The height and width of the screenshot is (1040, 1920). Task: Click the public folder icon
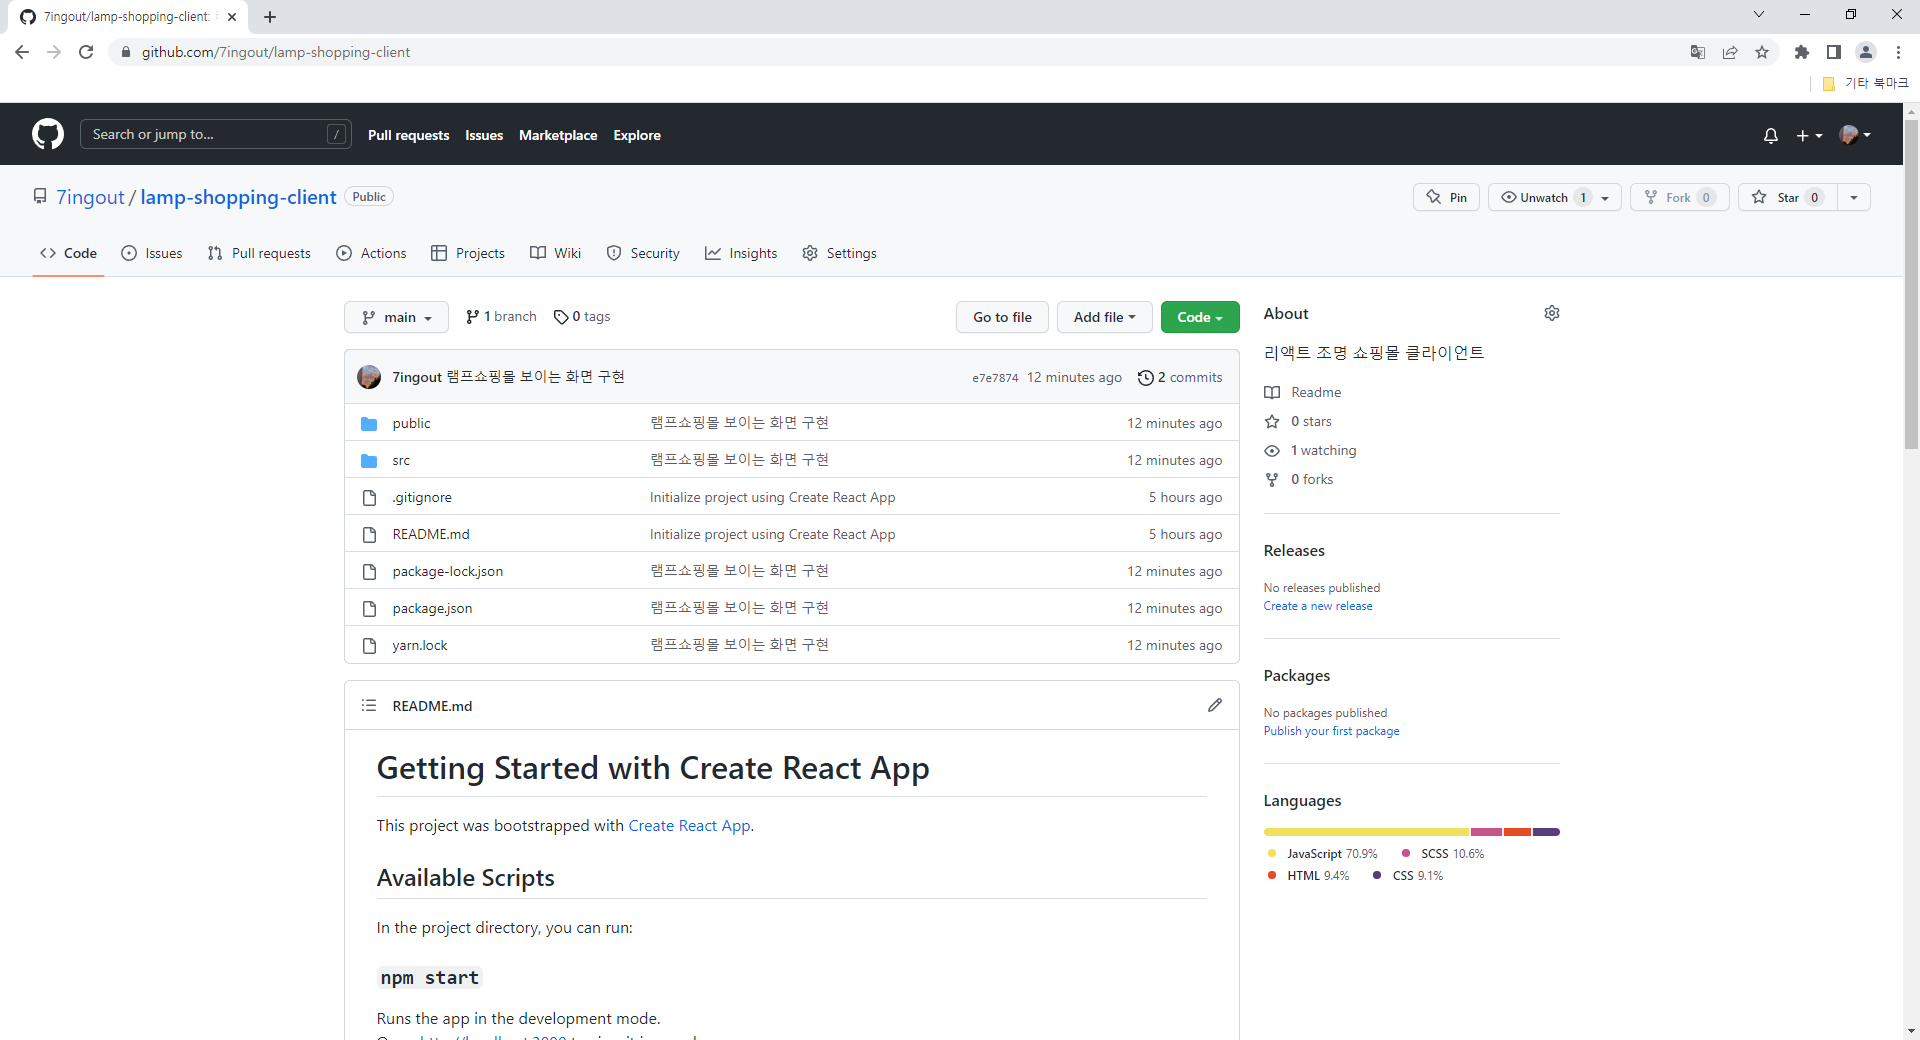(x=369, y=424)
